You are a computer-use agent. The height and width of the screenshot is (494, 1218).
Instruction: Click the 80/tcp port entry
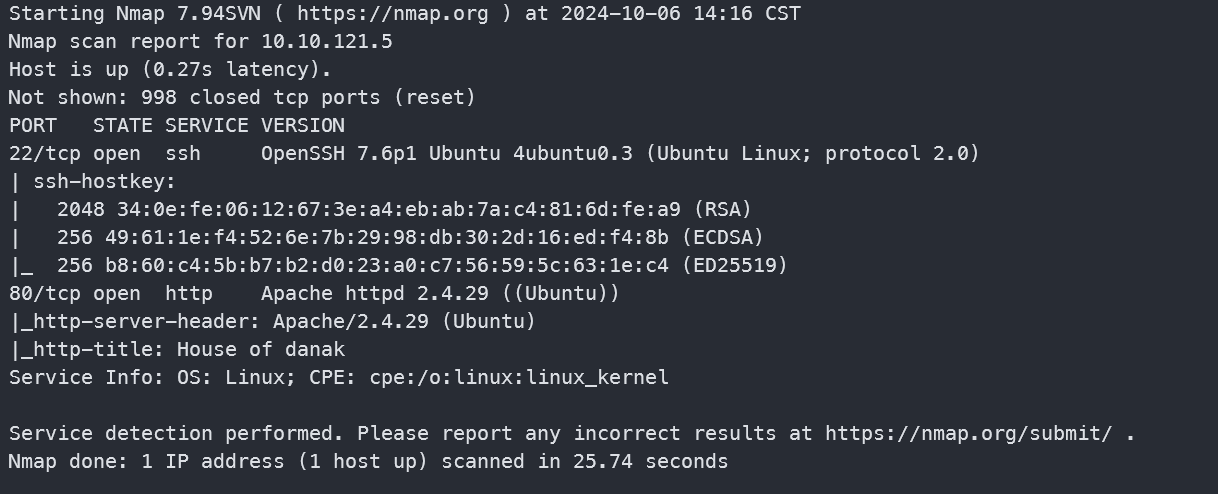45,294
